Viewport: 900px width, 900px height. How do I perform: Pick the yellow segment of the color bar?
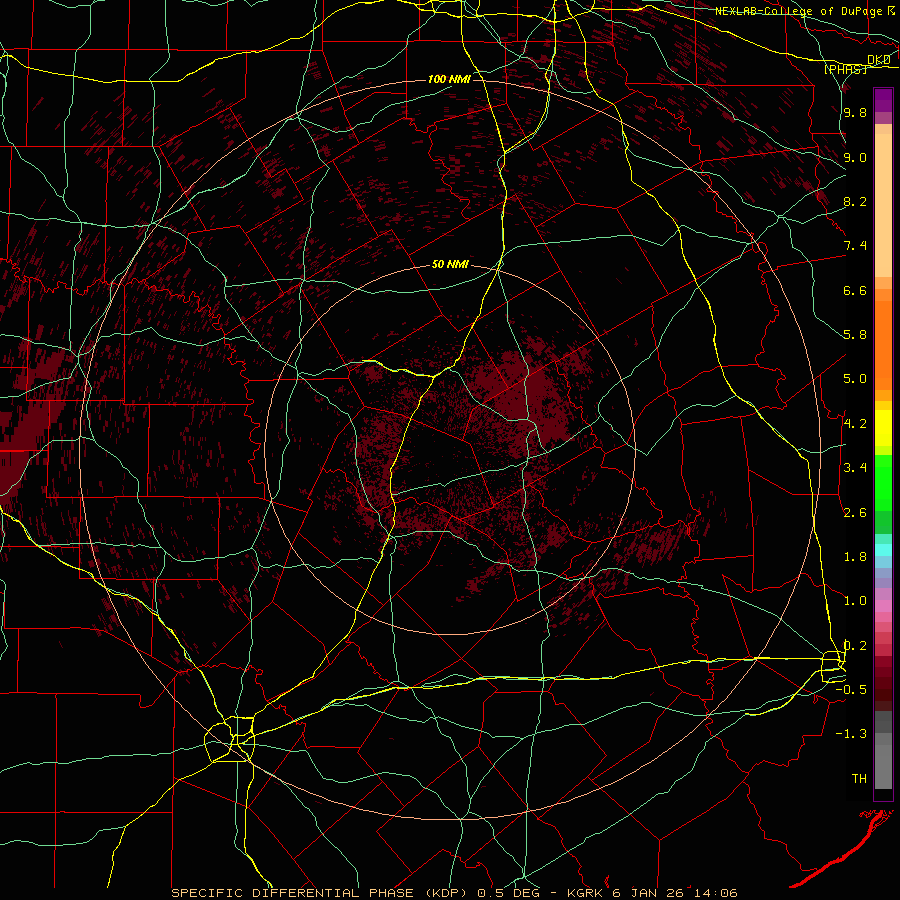tap(883, 428)
